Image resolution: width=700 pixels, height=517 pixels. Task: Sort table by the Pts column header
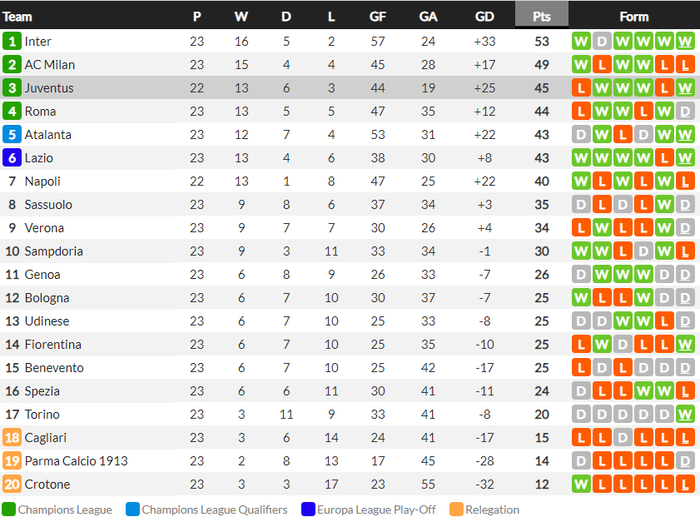click(541, 16)
